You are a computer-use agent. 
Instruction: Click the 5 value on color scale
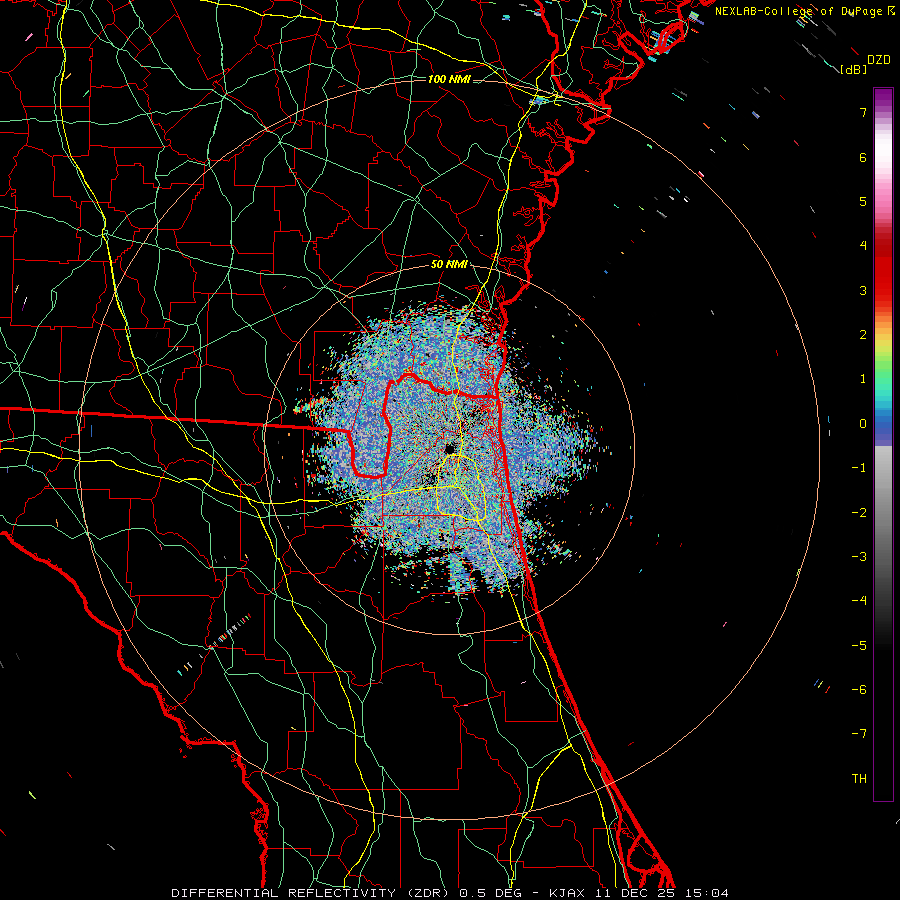point(863,201)
